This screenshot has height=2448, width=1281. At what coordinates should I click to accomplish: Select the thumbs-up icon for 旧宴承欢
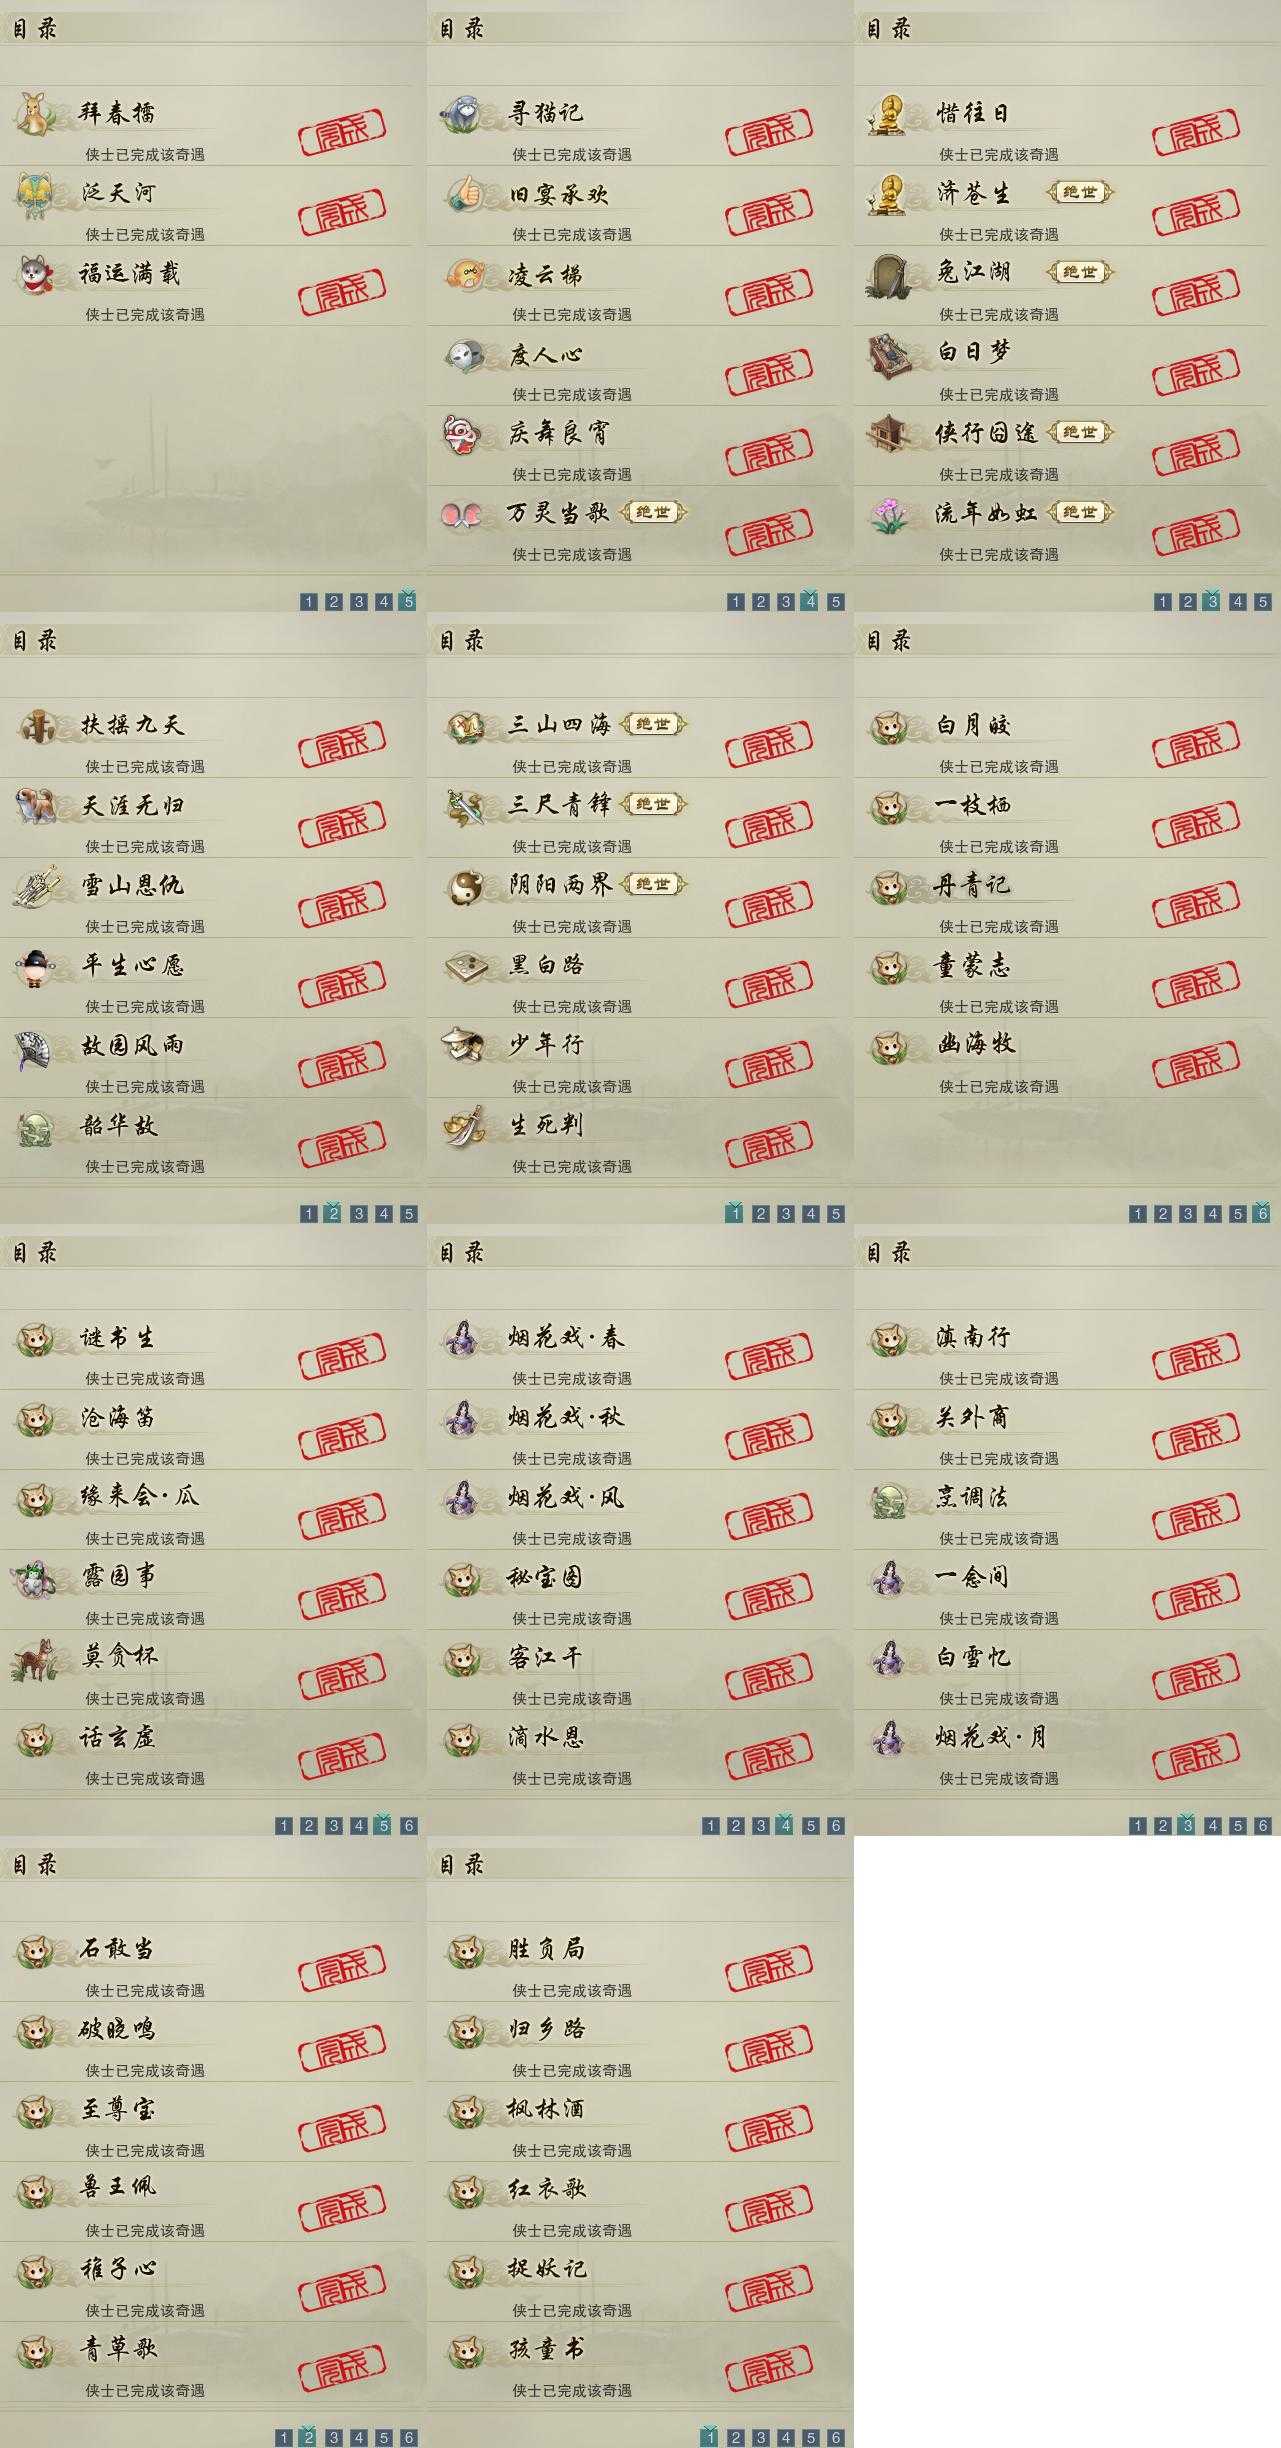pyautogui.click(x=463, y=193)
